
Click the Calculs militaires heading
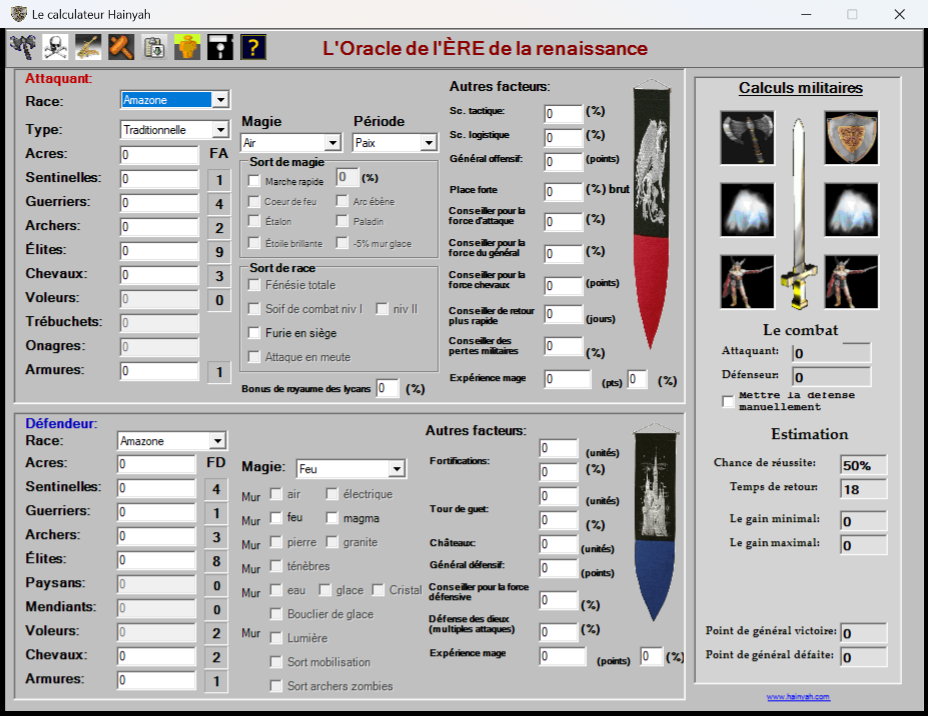800,88
